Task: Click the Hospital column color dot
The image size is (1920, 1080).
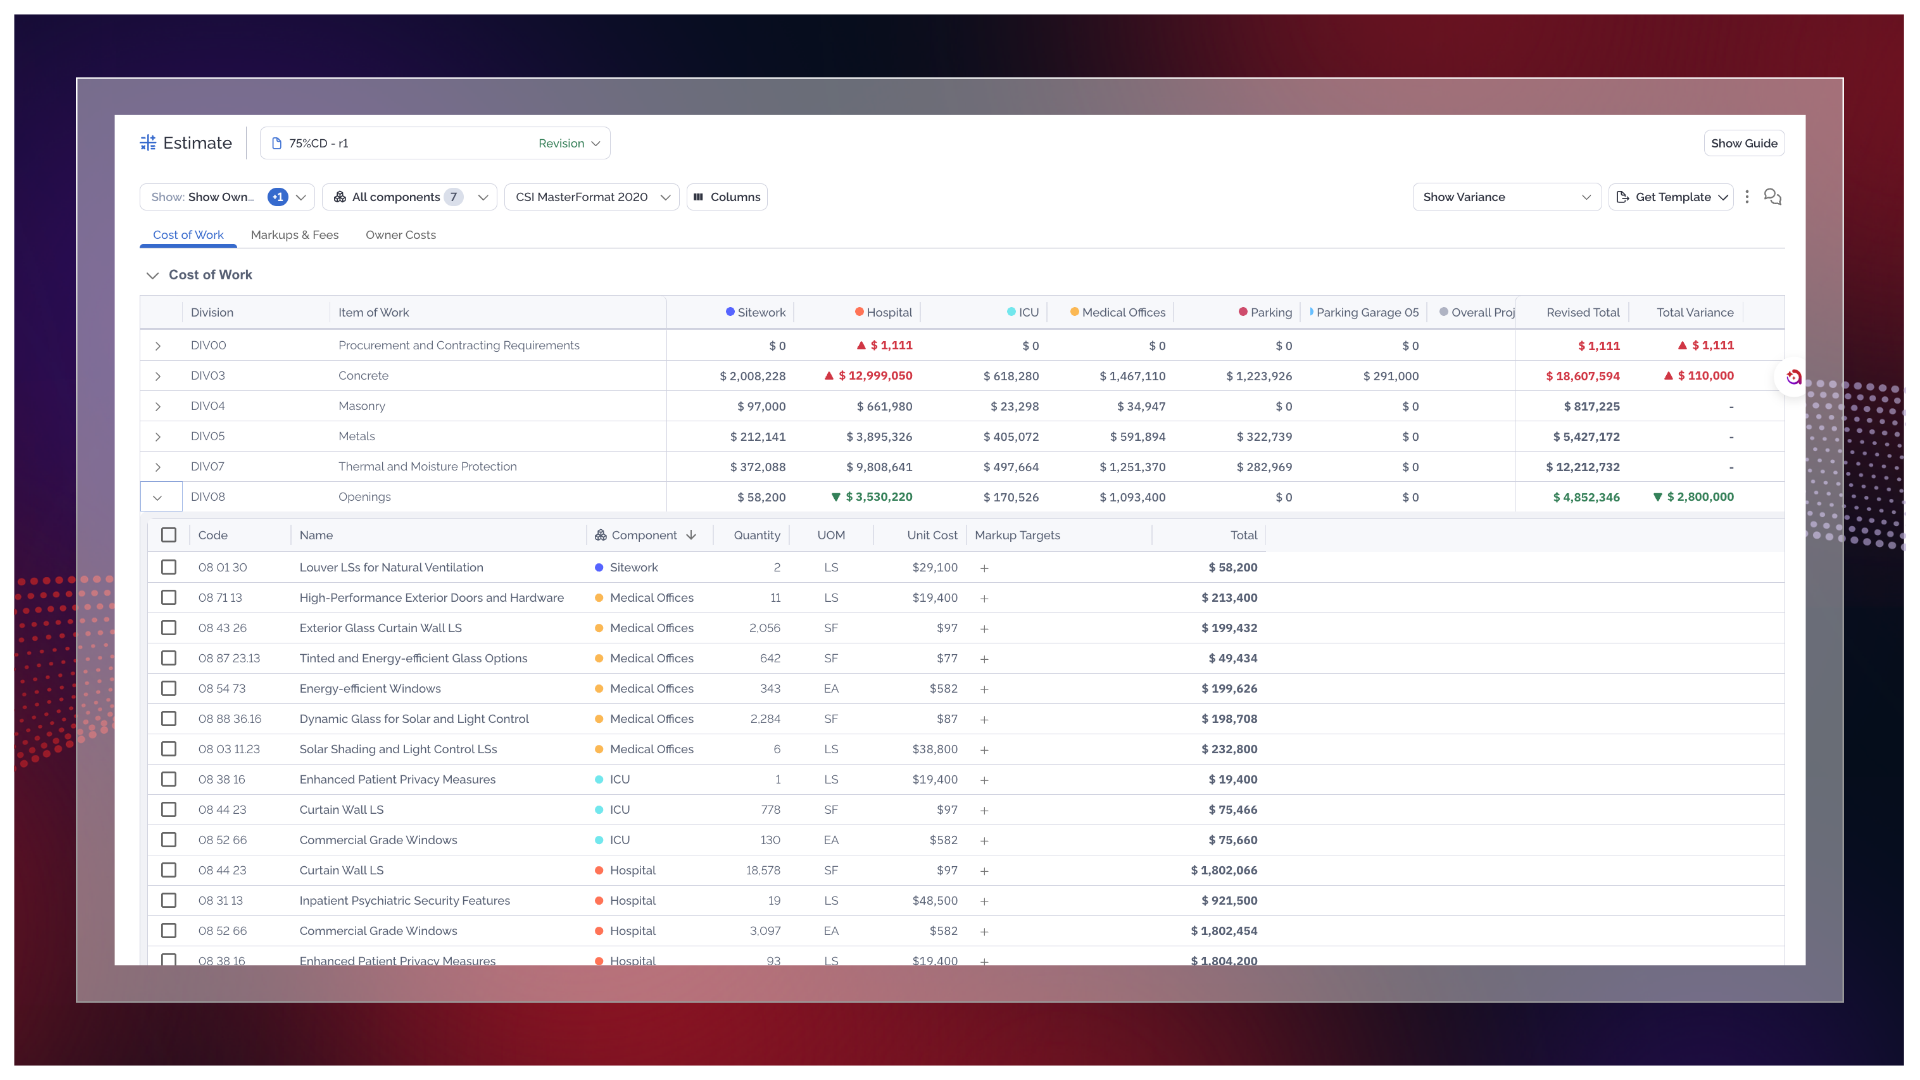Action: point(859,312)
